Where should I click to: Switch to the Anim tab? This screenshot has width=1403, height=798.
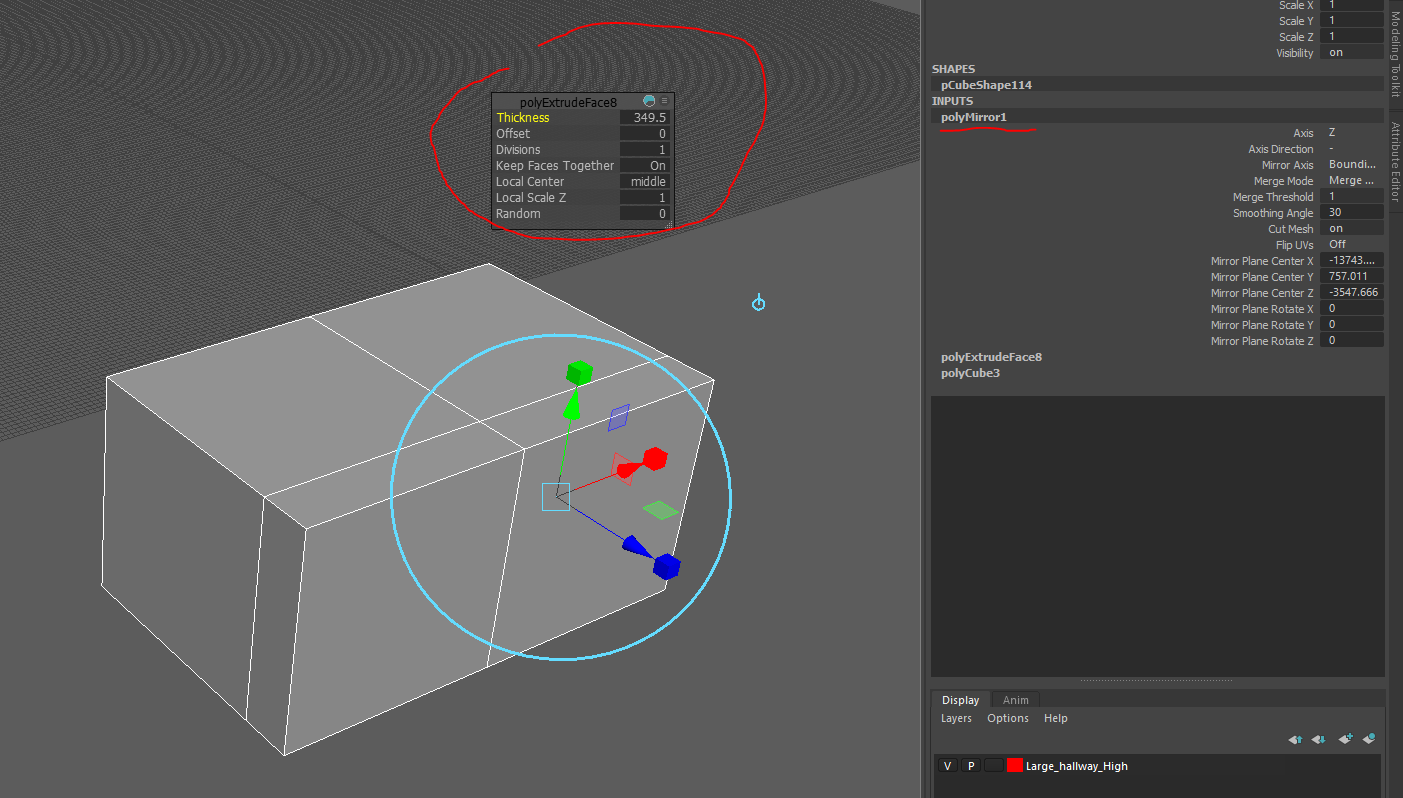click(x=1015, y=699)
